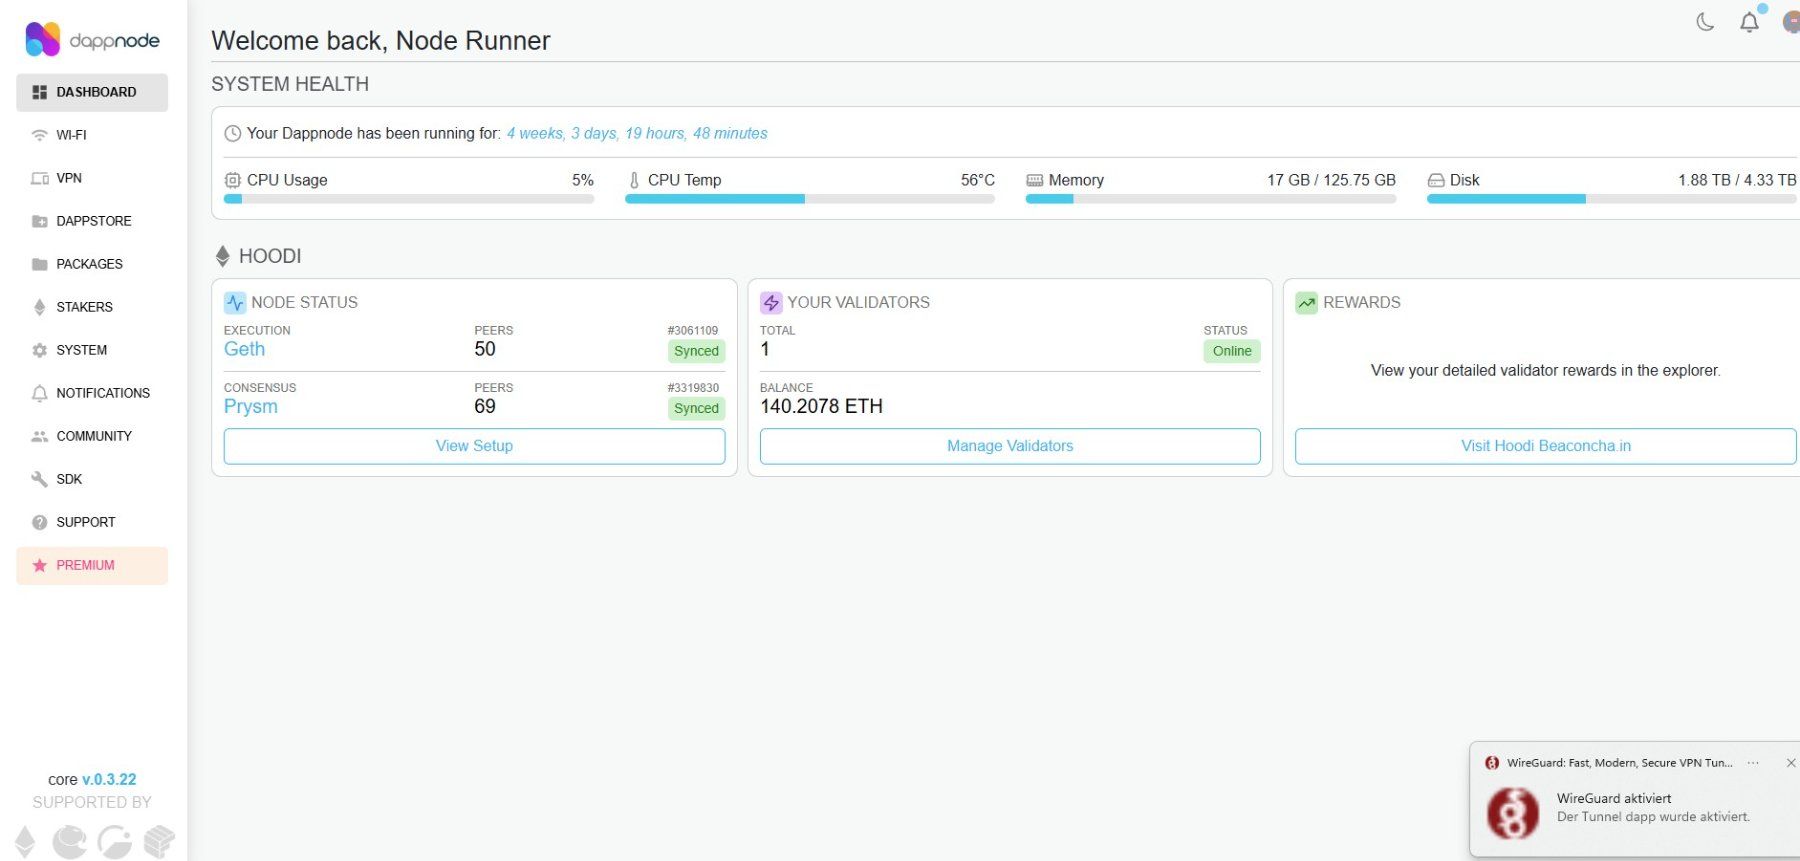Open the Geth execution client link
Viewport: 1800px width, 861px height.
pyautogui.click(x=245, y=349)
